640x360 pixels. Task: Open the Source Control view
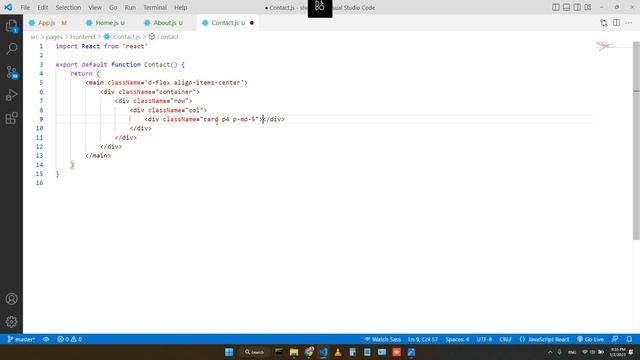[x=11, y=72]
